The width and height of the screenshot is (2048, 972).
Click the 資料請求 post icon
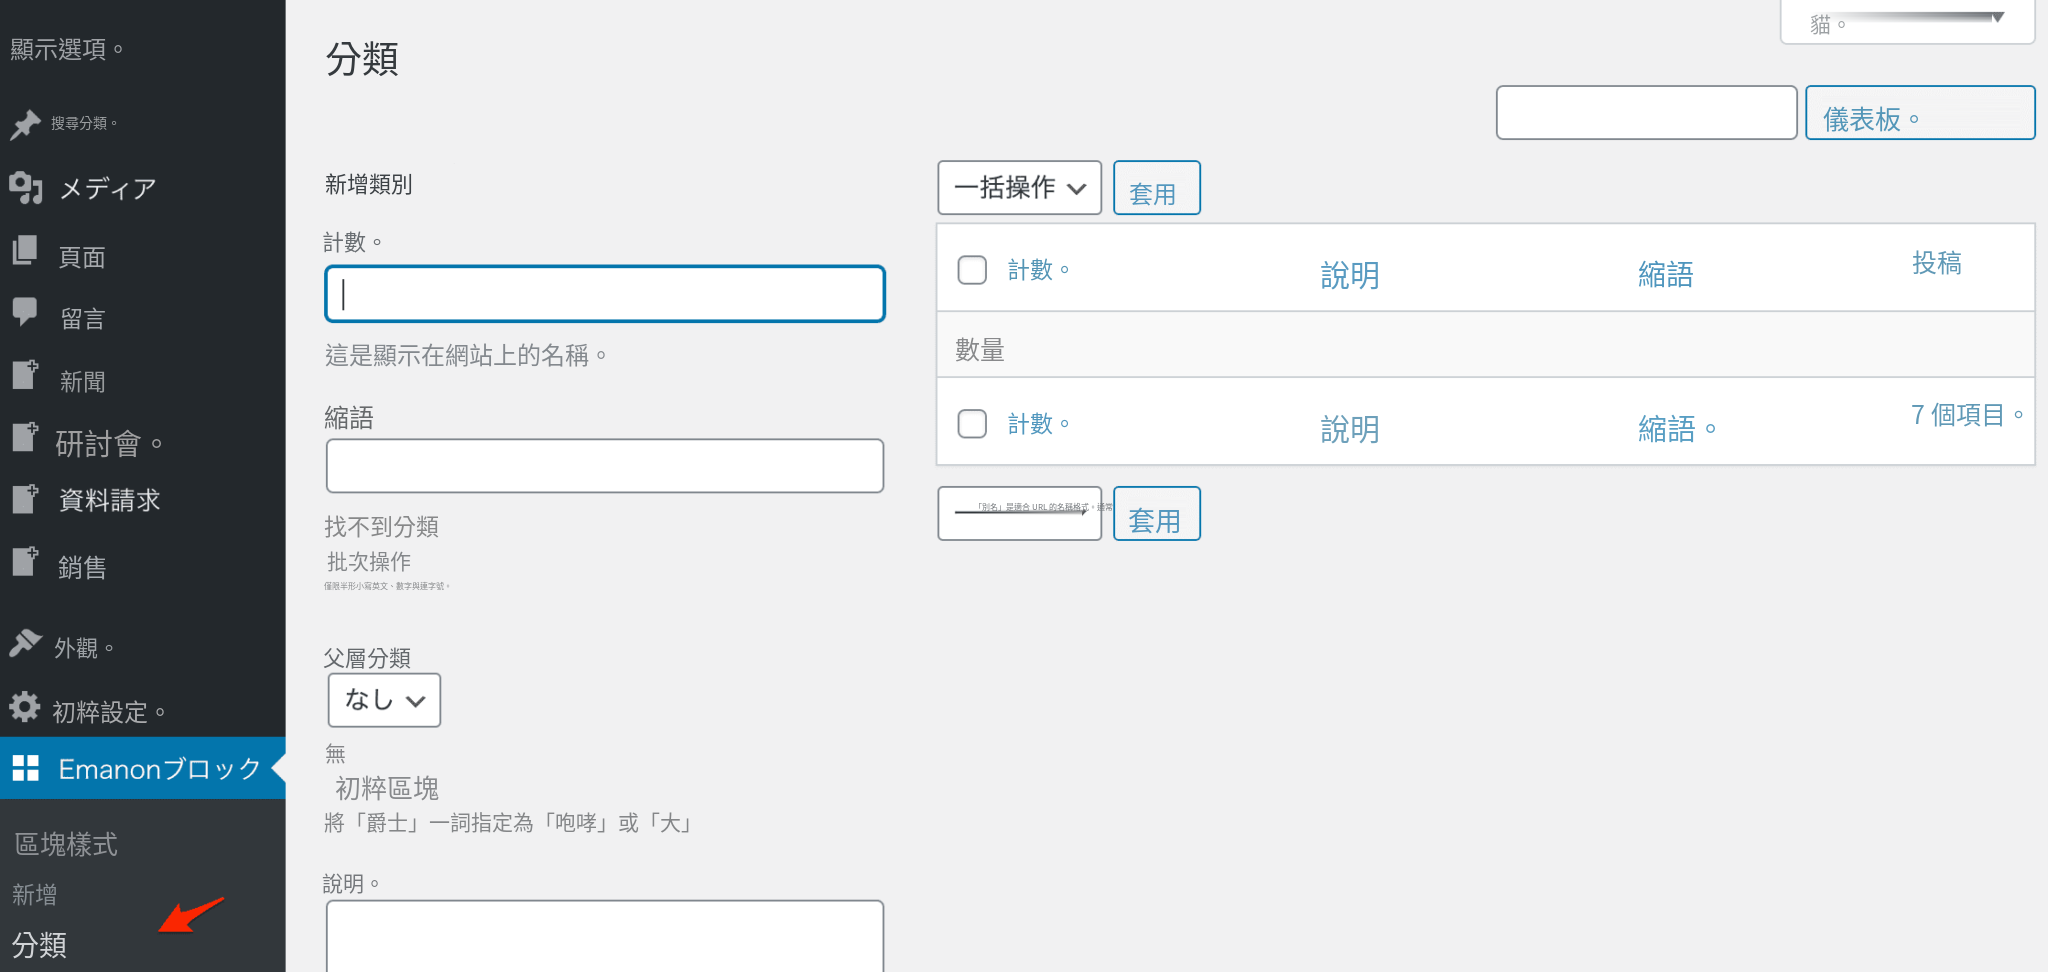click(x=25, y=498)
